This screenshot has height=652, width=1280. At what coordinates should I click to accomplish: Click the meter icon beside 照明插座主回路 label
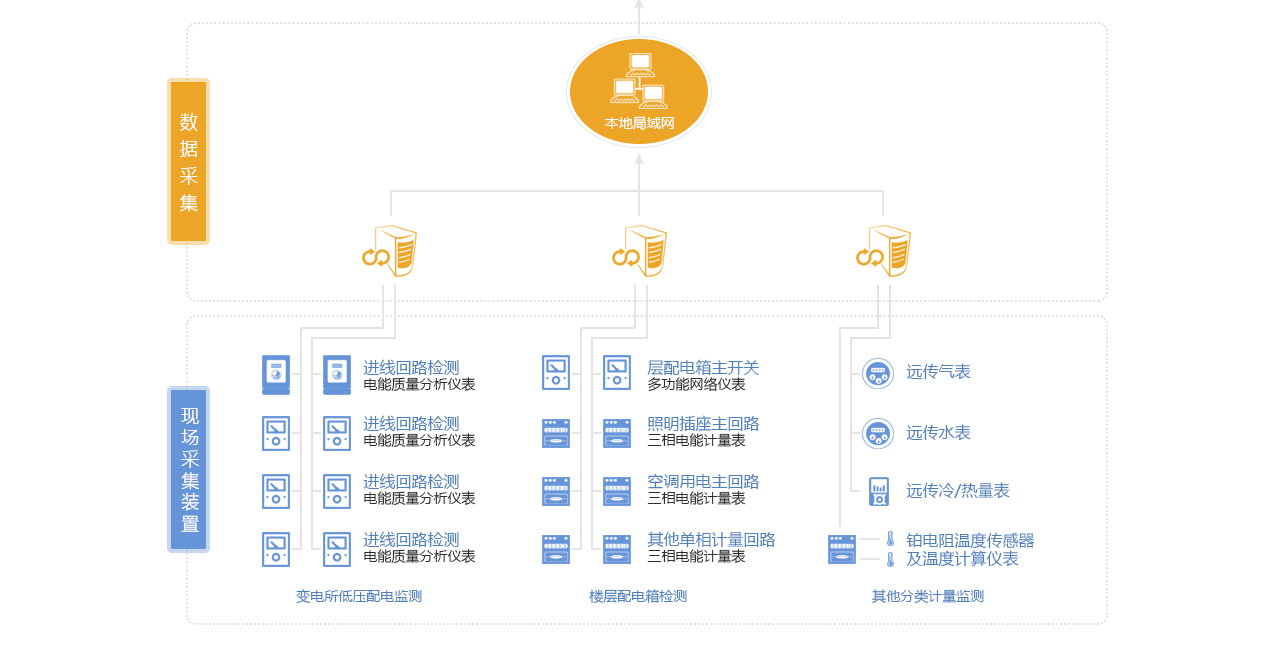pos(617,433)
